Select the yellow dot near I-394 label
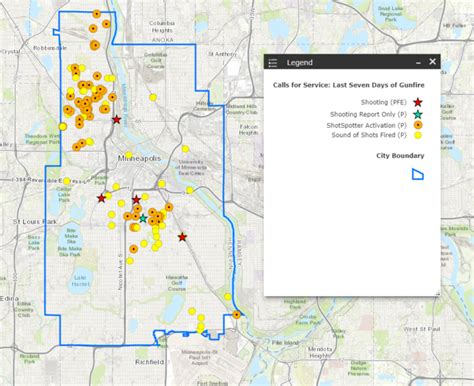 point(67,181)
